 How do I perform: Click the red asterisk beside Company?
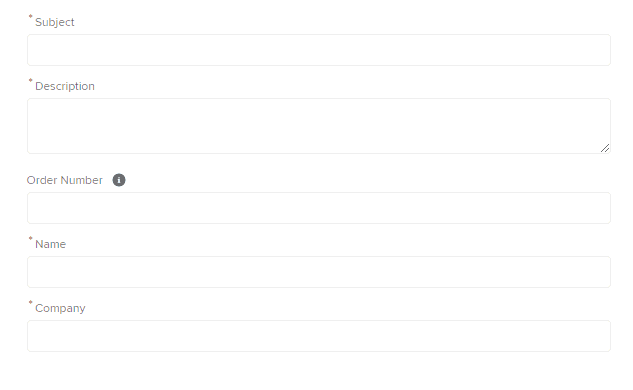30,302
